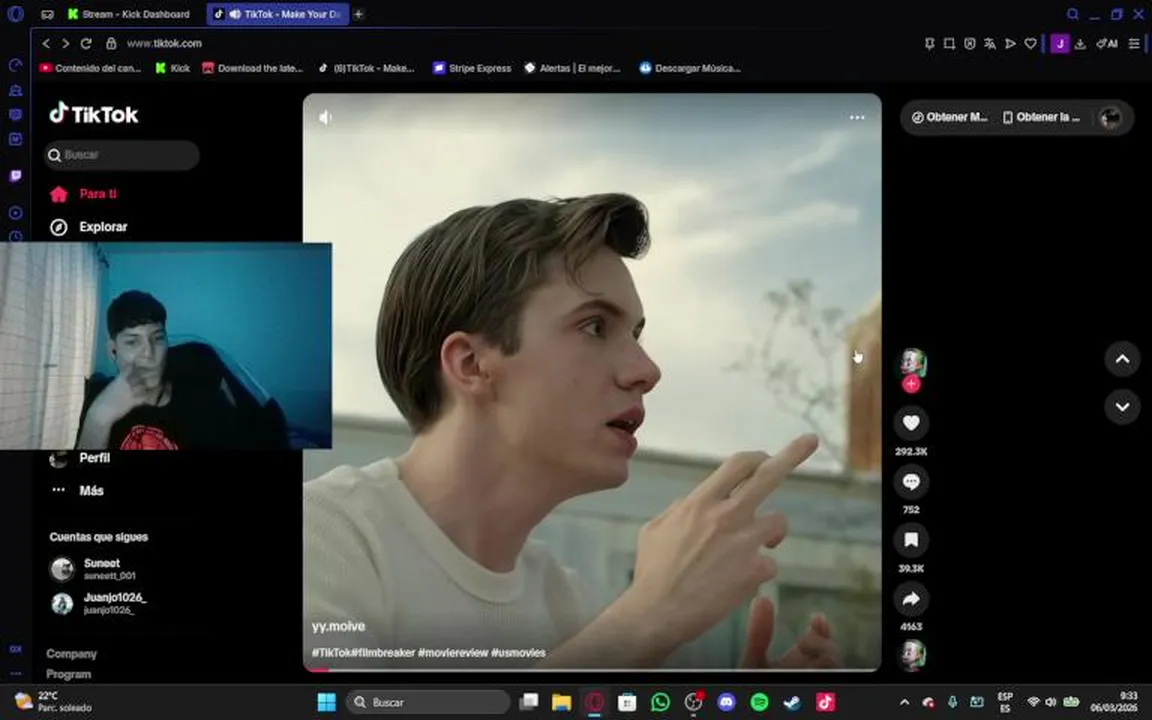
Task: Click the #moviereview hashtag
Action: (x=453, y=652)
